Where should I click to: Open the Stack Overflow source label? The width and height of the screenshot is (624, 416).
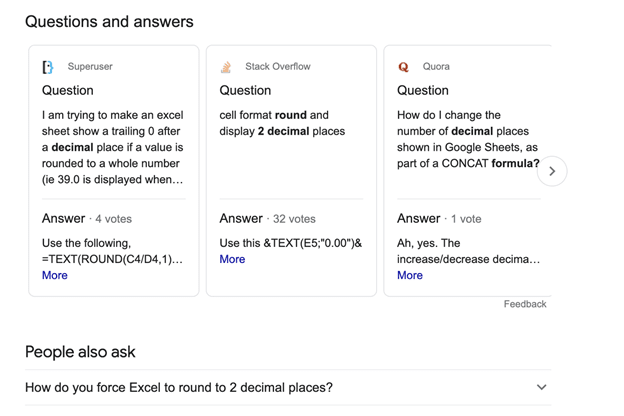277,67
